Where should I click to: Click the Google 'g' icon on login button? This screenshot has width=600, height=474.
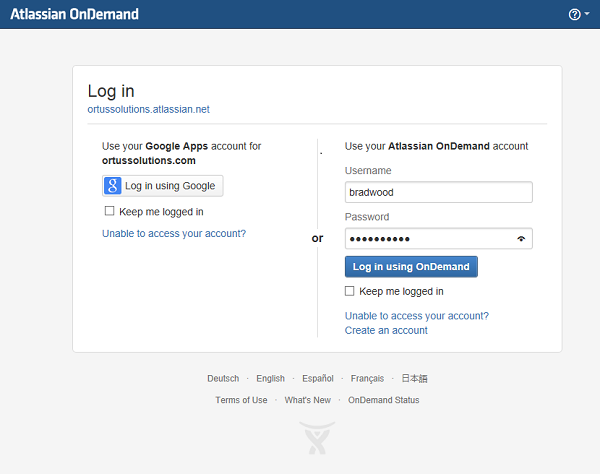(x=113, y=186)
